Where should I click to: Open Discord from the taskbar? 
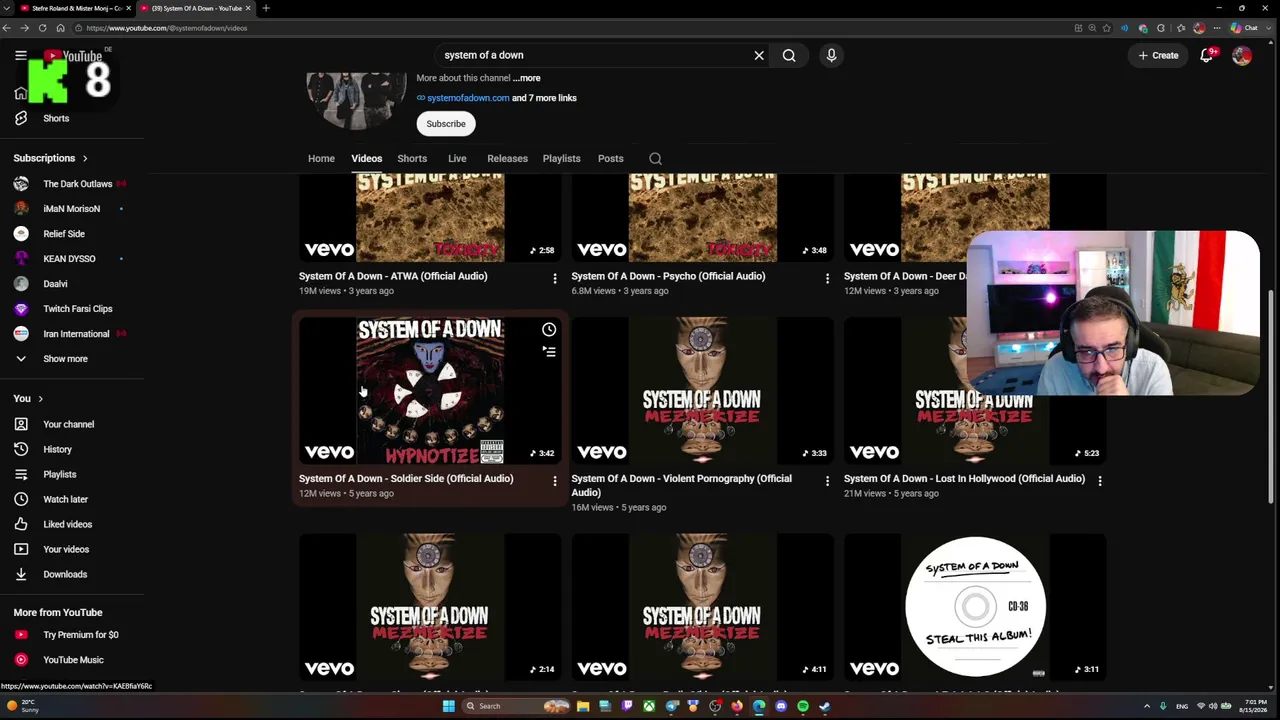(x=781, y=706)
